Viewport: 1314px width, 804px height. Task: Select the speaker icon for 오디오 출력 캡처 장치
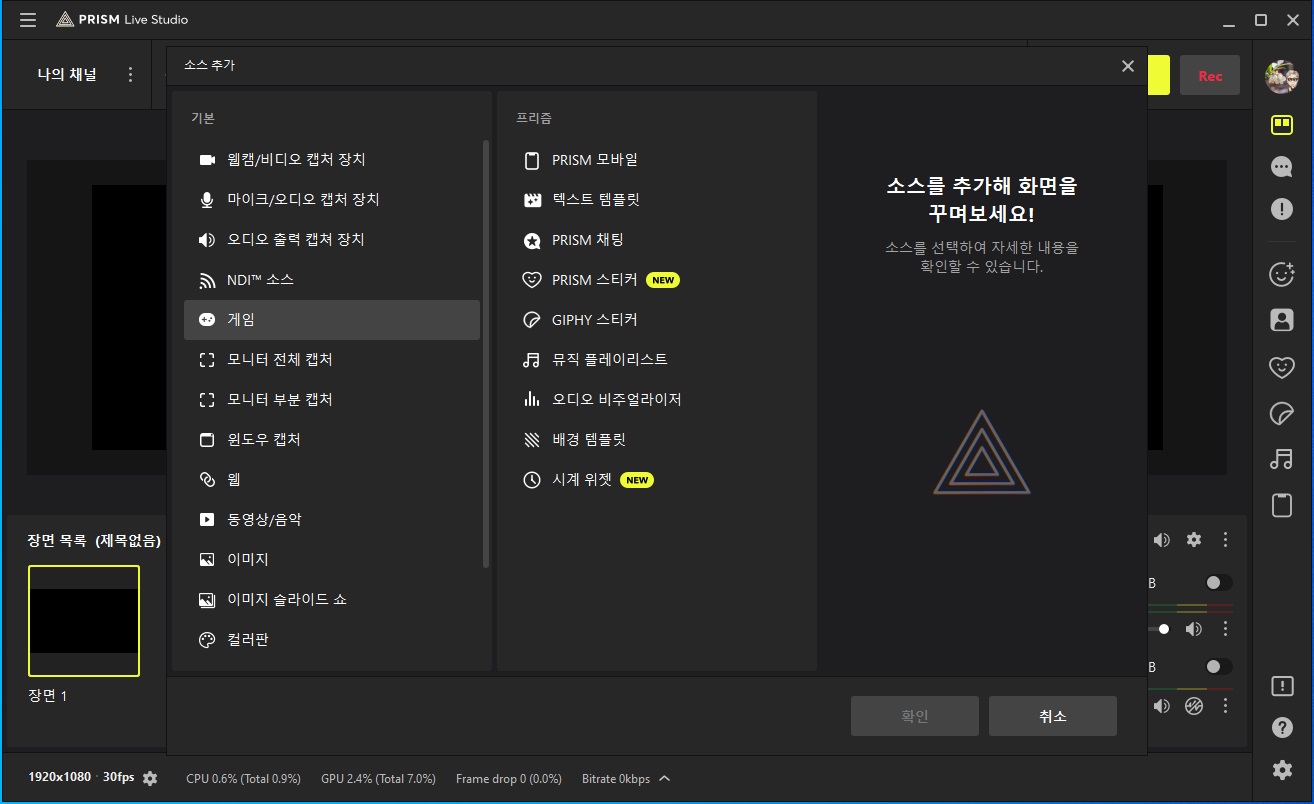tap(207, 240)
